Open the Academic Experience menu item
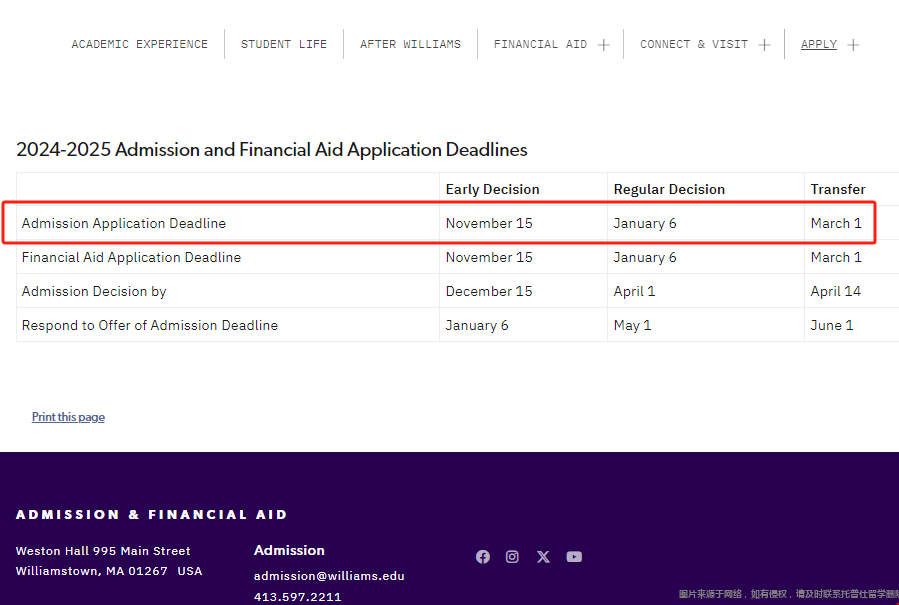The height and width of the screenshot is (605, 899). 139,44
